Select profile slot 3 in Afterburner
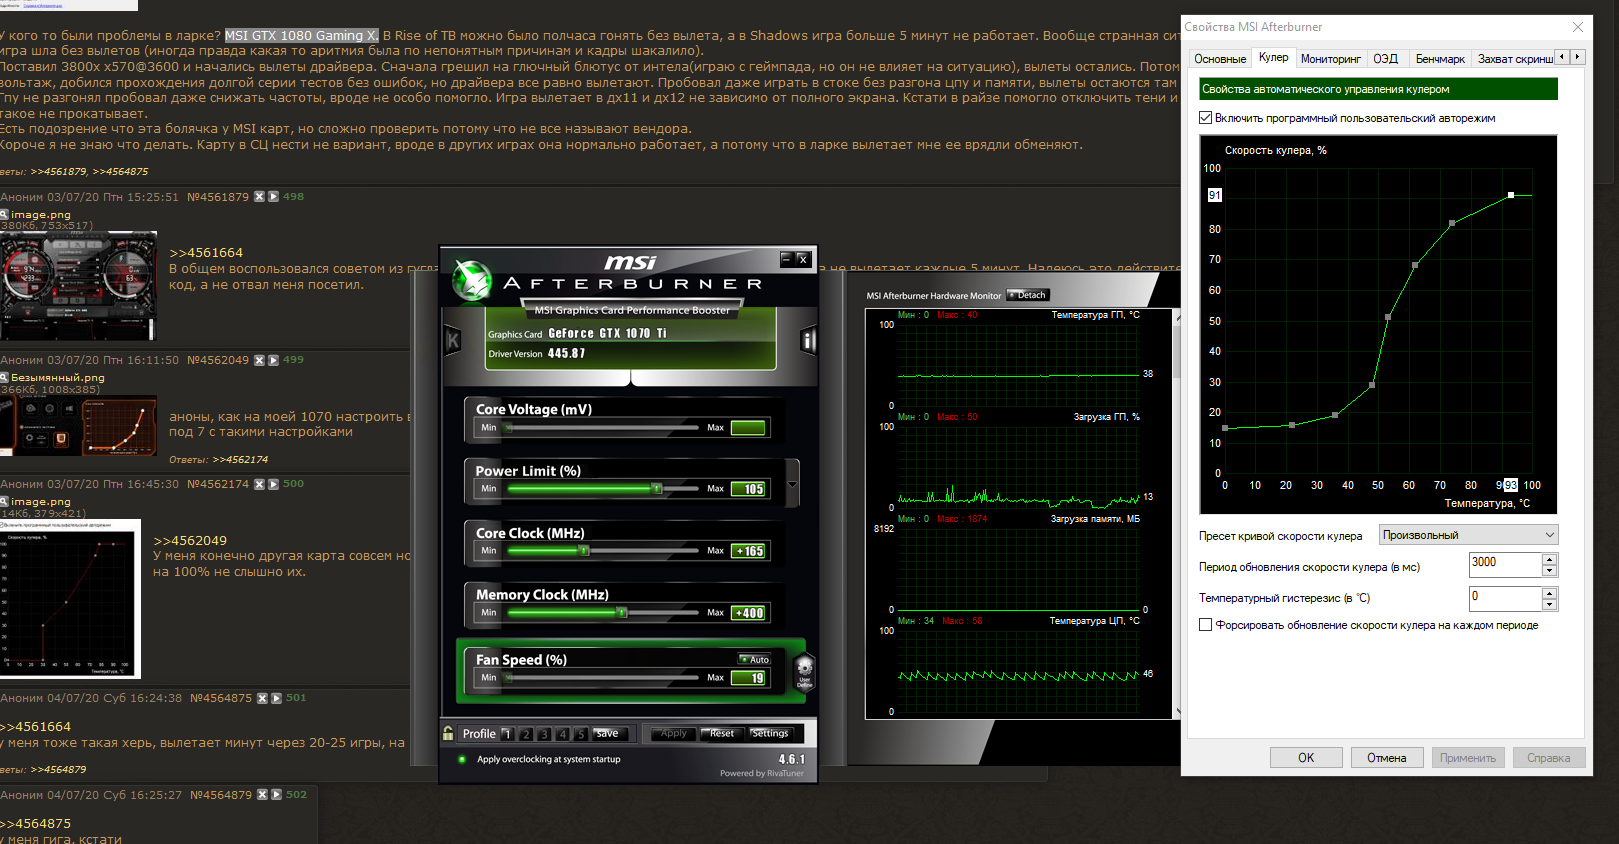Screen dimensions: 1619x844 click(x=544, y=734)
